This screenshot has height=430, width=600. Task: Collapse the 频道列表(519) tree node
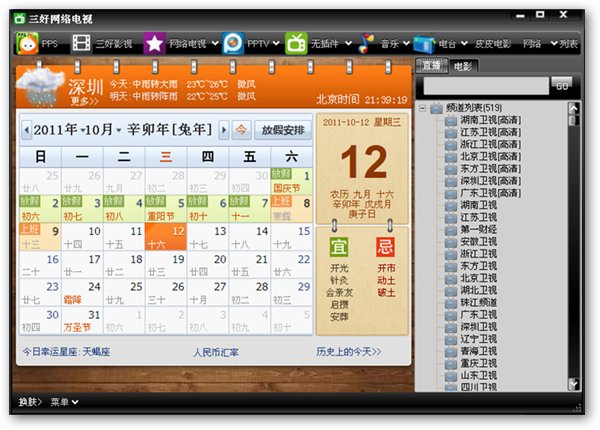pyautogui.click(x=422, y=108)
